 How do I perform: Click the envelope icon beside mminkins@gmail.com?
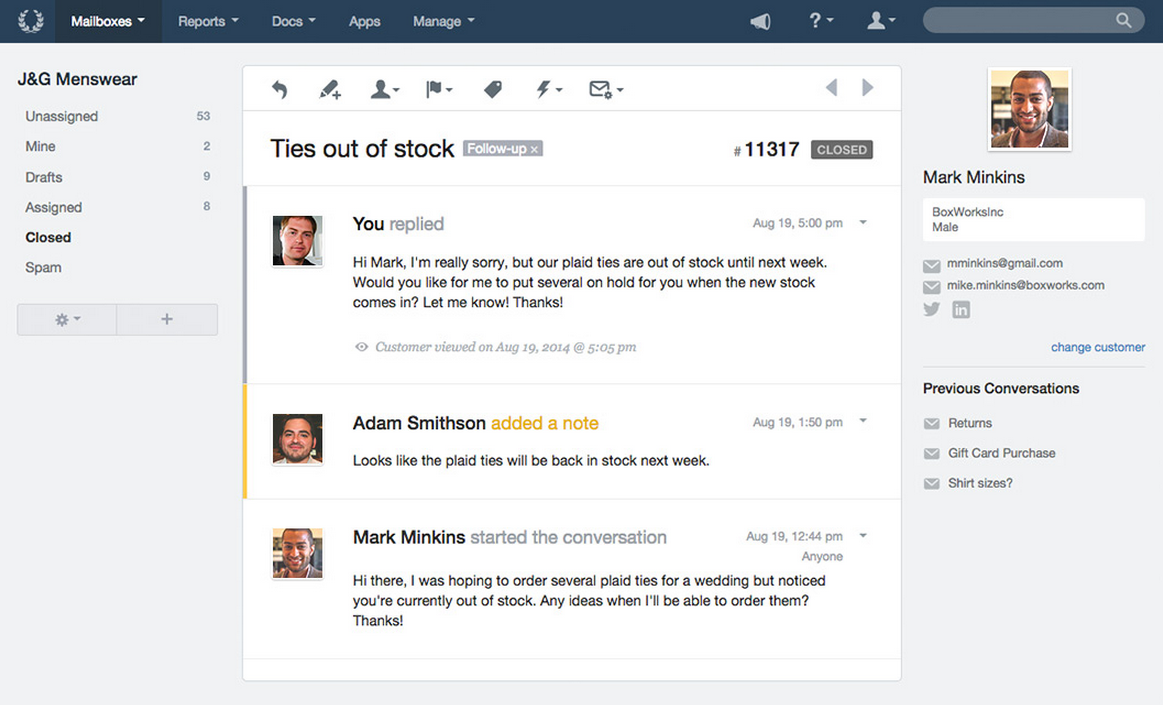(x=931, y=264)
